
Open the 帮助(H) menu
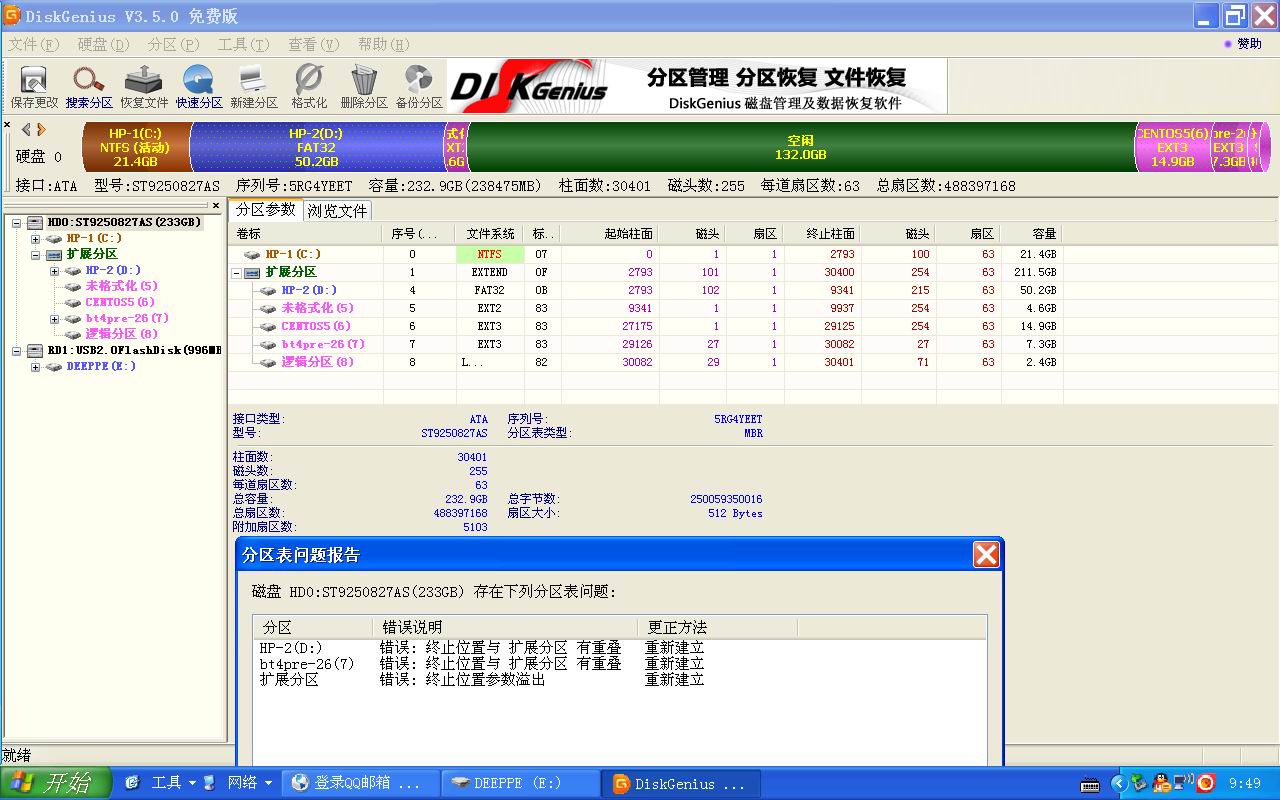point(384,44)
